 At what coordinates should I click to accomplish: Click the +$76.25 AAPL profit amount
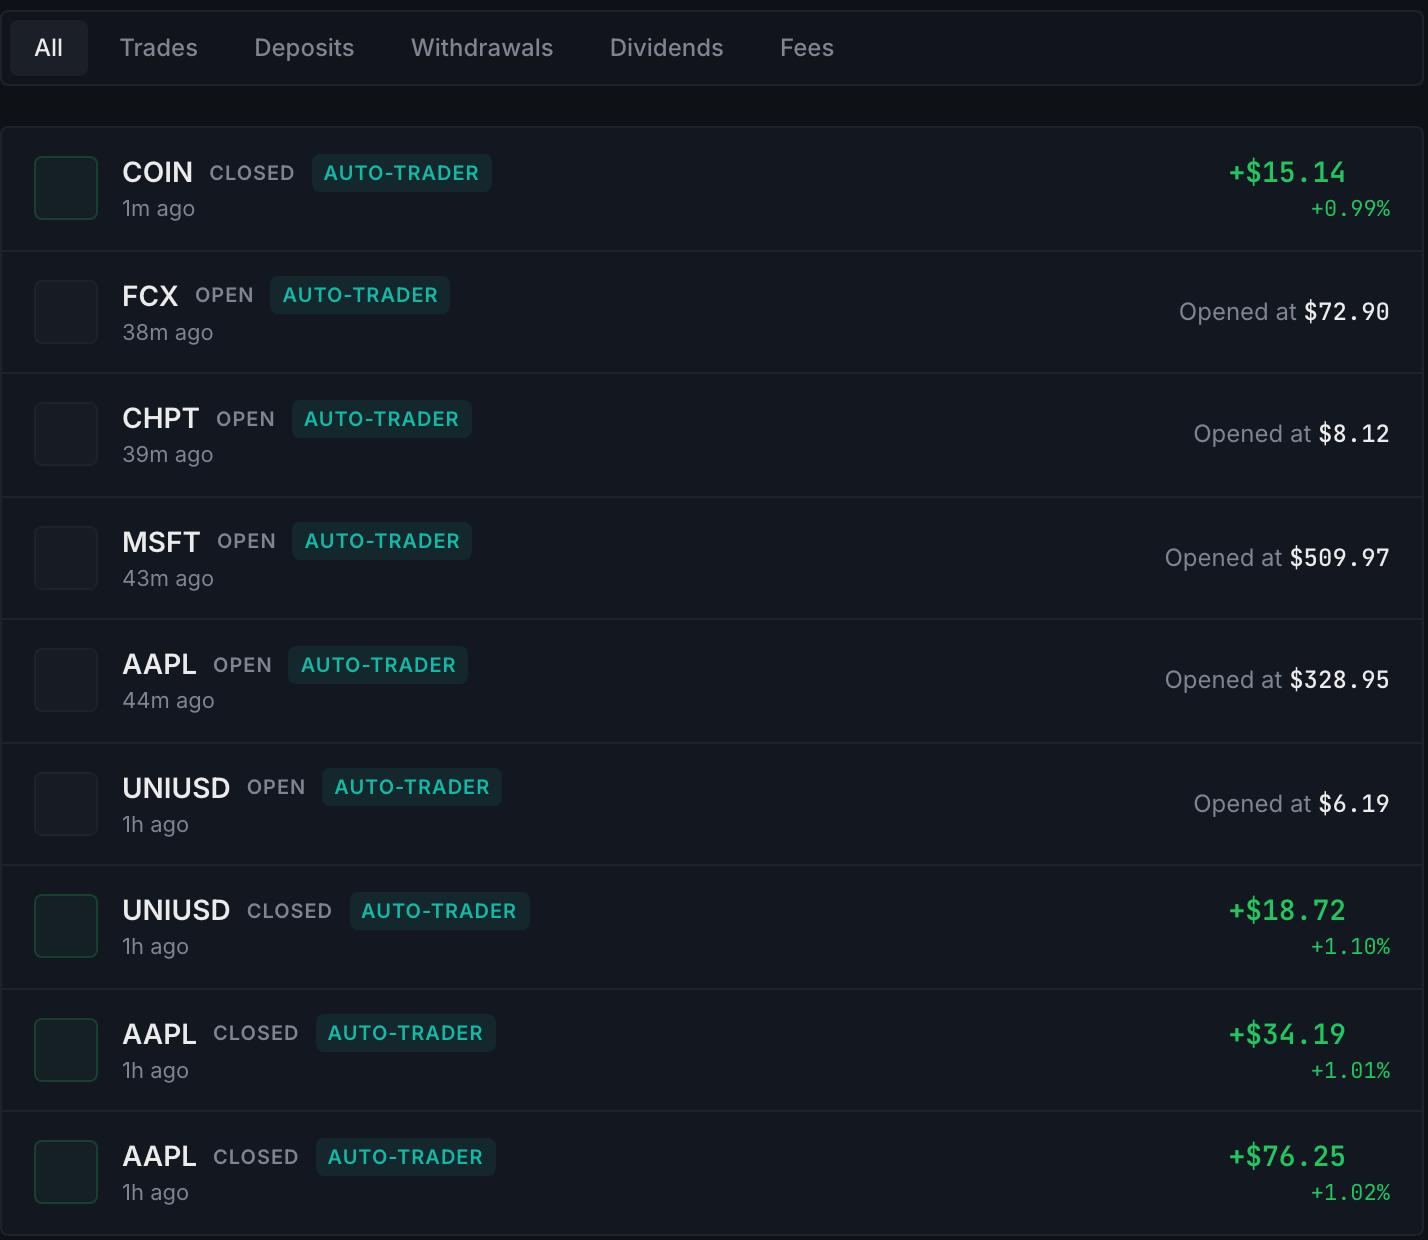1287,1156
